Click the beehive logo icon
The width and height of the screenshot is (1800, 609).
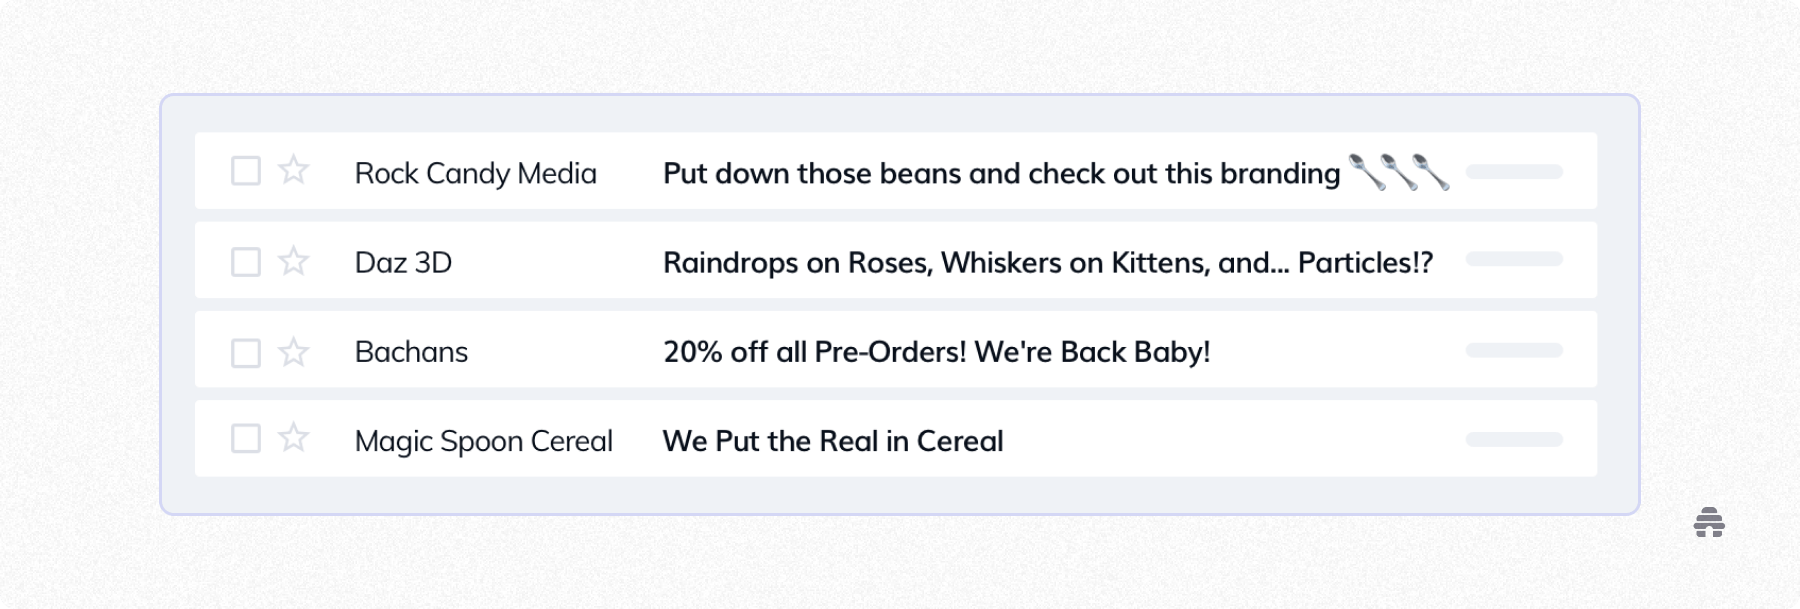[1709, 522]
